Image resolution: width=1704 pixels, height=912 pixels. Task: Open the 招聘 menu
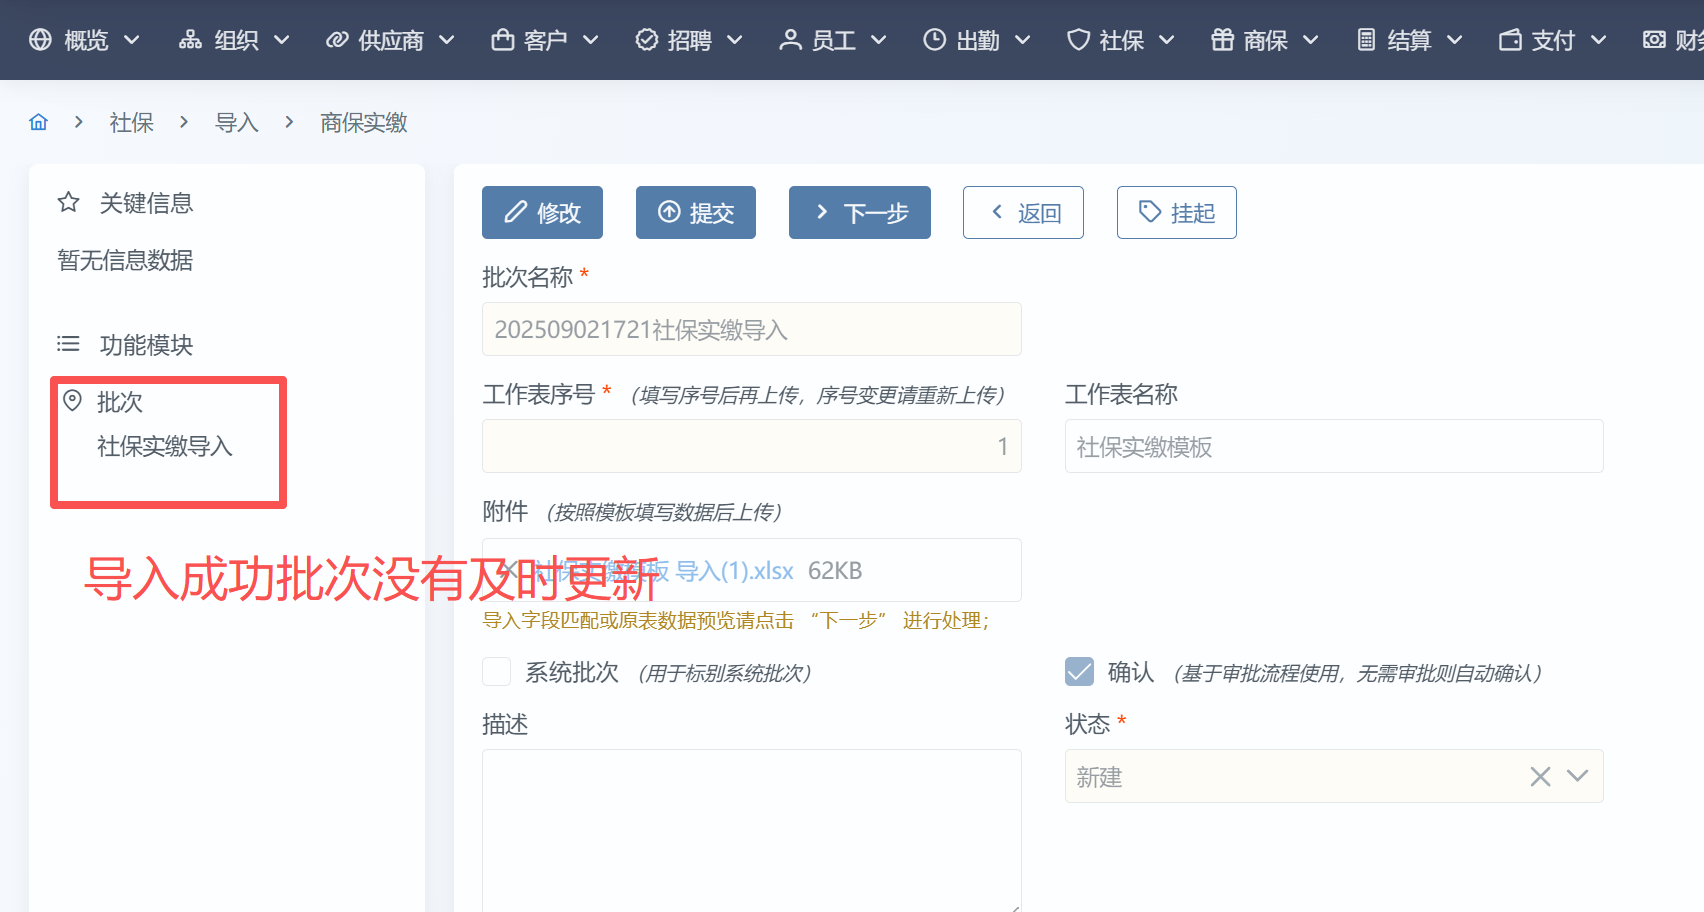(688, 40)
